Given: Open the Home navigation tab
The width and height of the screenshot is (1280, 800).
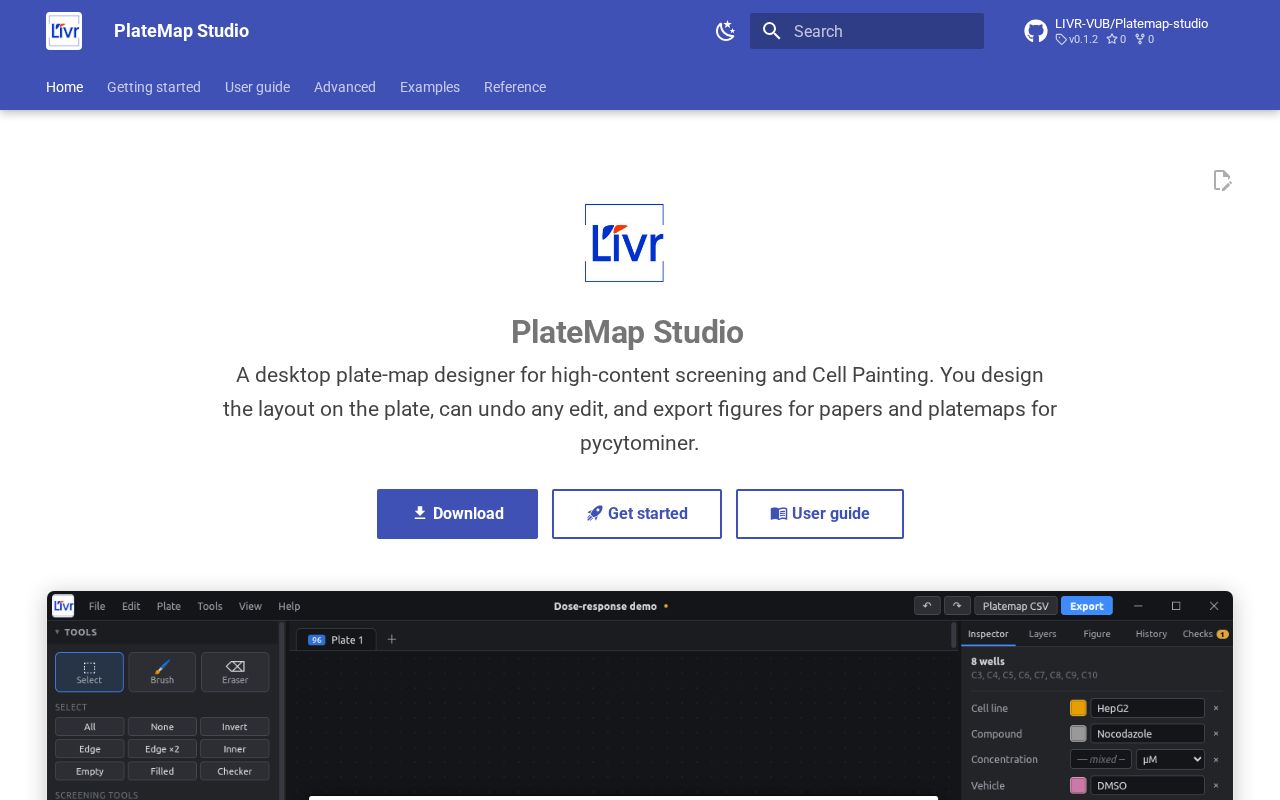Looking at the screenshot, I should tap(65, 87).
